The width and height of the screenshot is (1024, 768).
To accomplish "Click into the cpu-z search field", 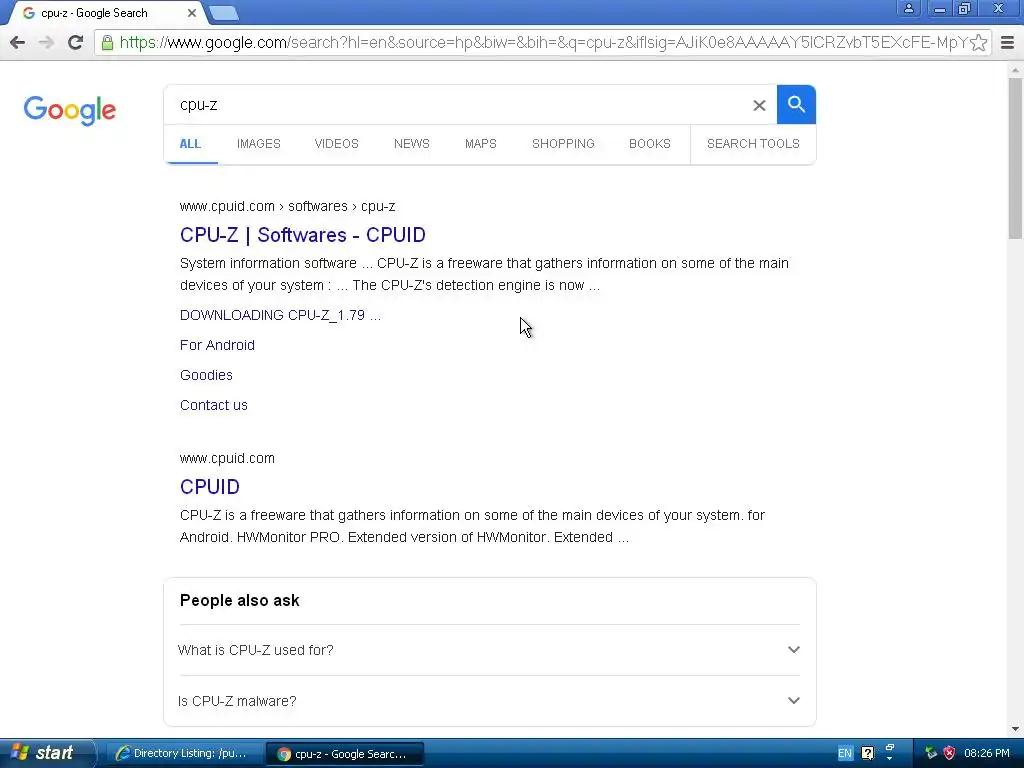I will (457, 105).
